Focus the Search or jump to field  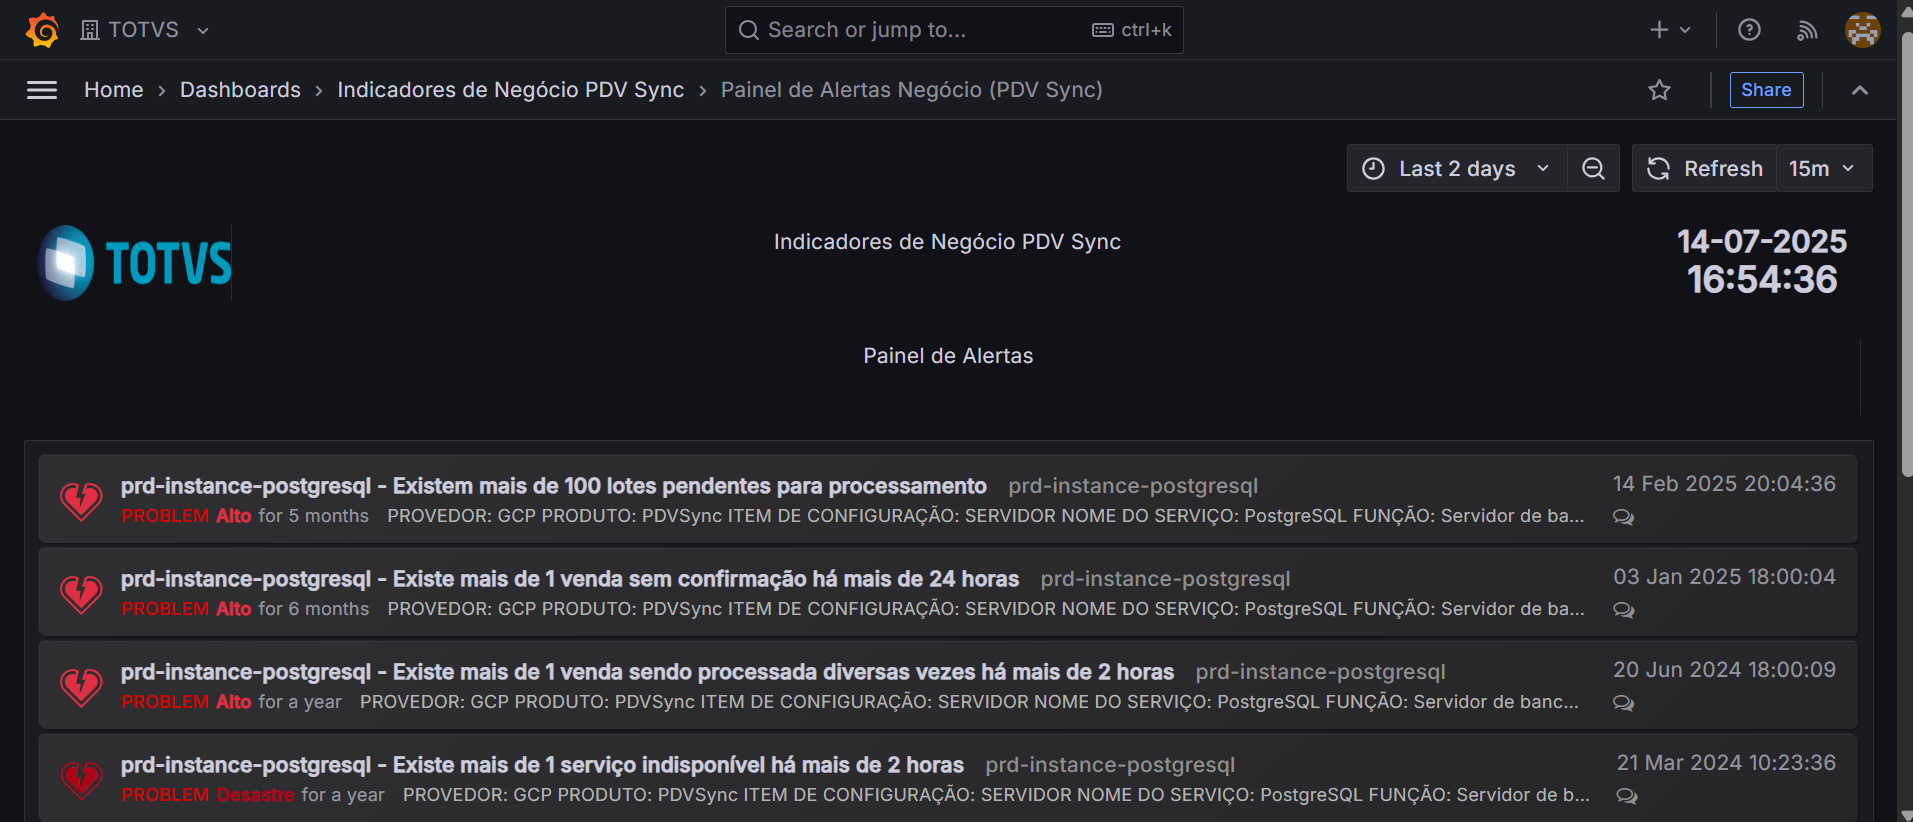[x=920, y=30]
